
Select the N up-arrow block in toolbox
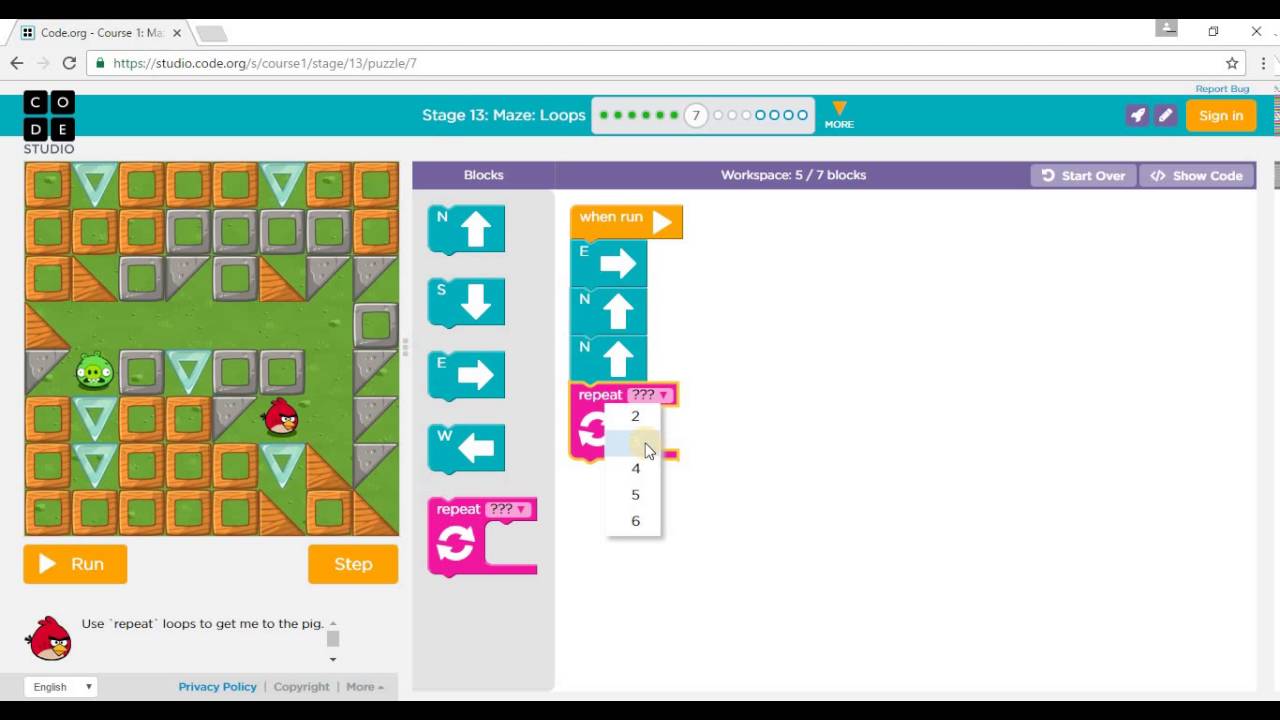(466, 230)
